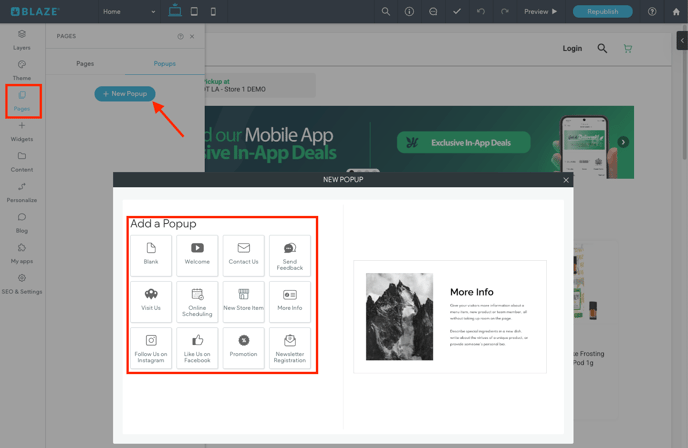Click the Republish button
The height and width of the screenshot is (448, 688).
tap(602, 12)
